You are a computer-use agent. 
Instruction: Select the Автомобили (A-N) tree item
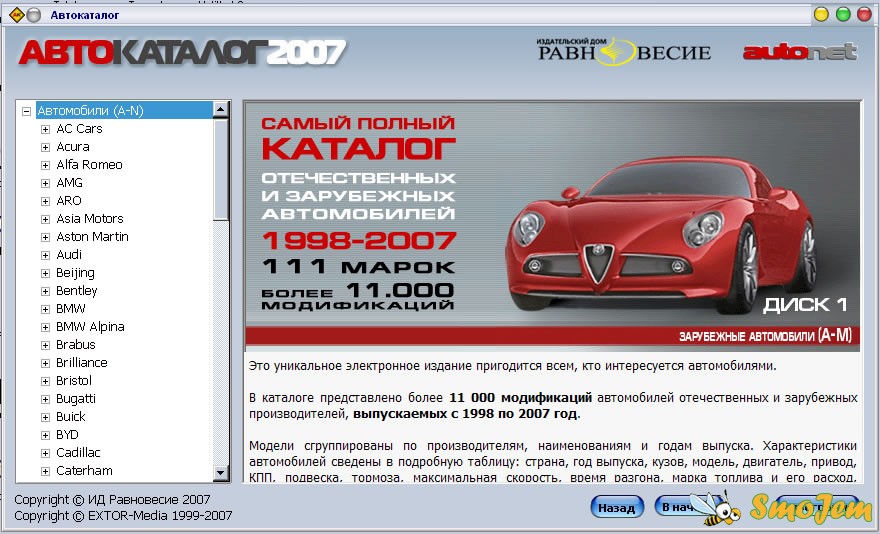[124, 111]
